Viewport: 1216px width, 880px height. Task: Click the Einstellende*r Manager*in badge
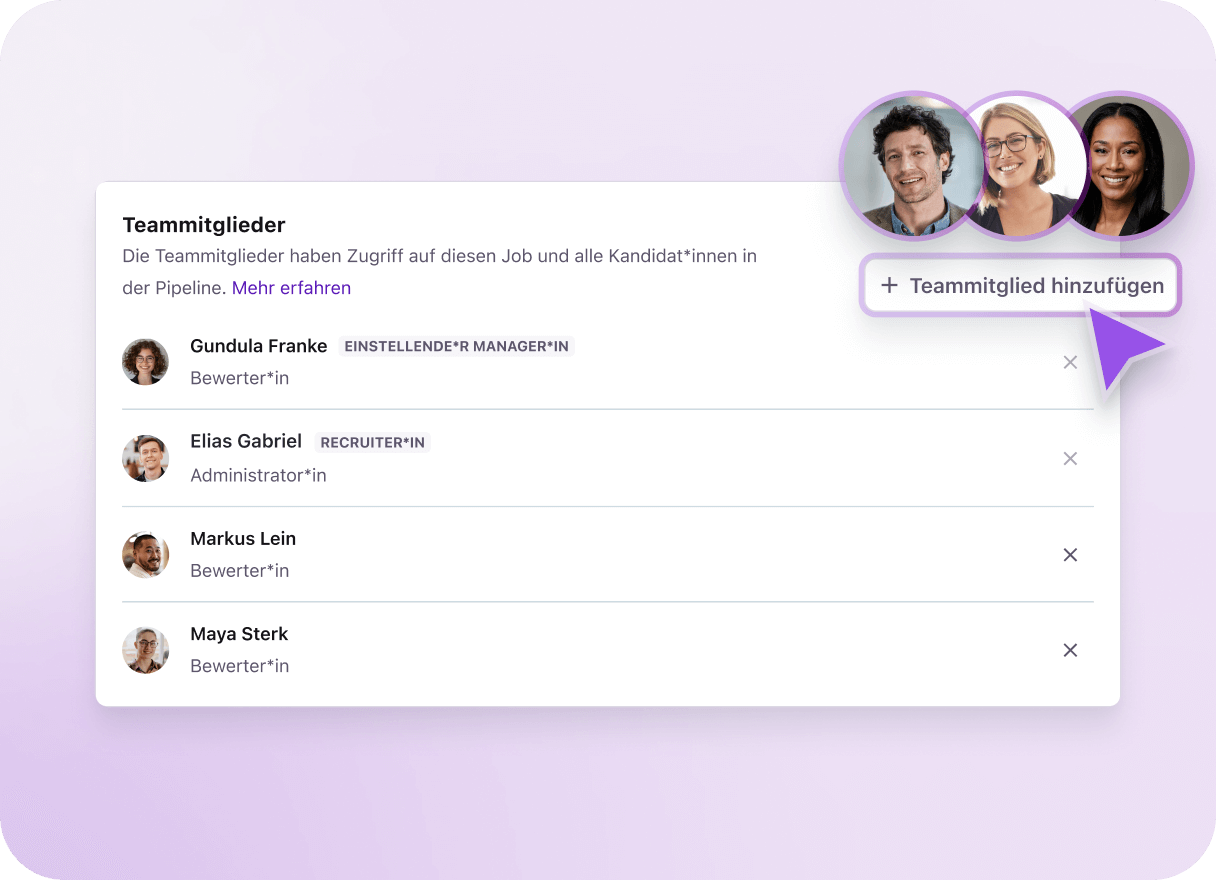pos(456,347)
